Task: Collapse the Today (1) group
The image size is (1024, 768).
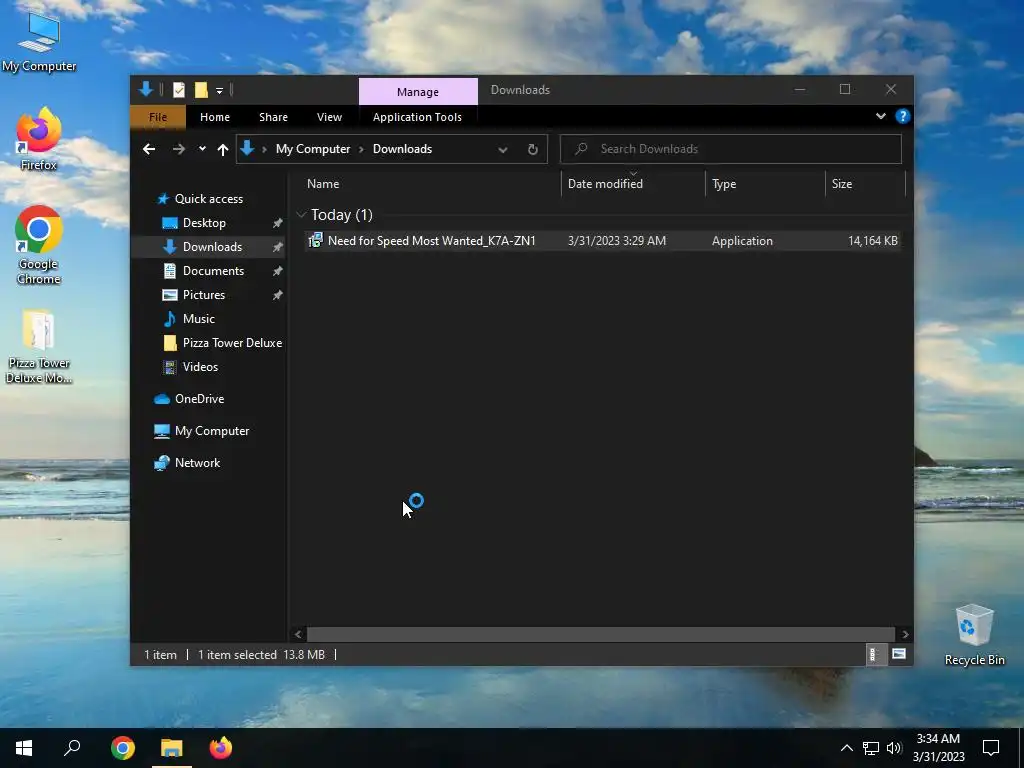Action: (301, 214)
